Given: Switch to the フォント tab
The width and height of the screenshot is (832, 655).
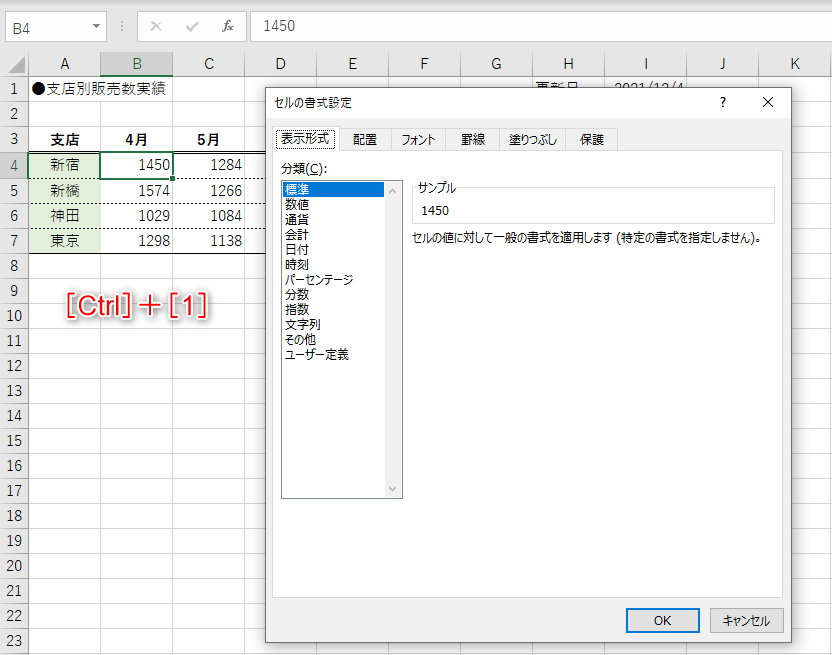Looking at the screenshot, I should click(x=420, y=140).
